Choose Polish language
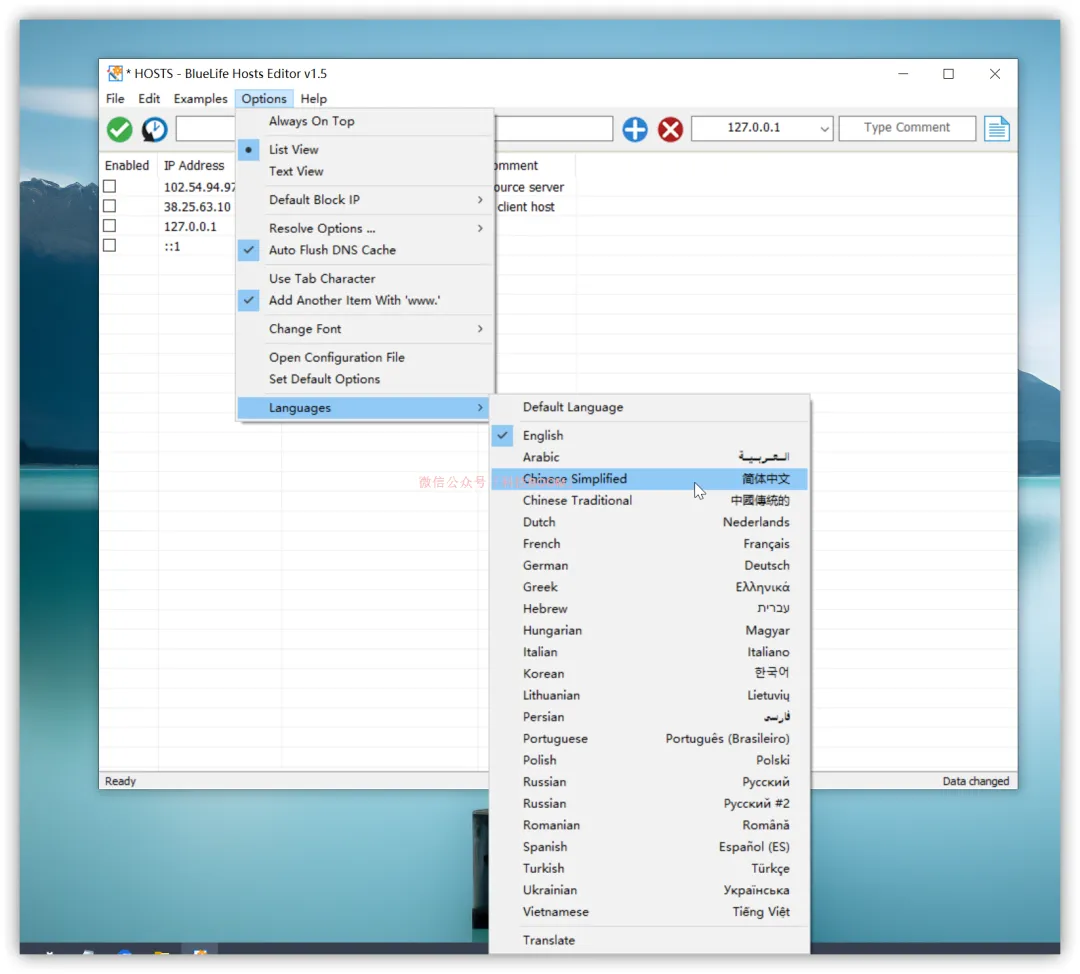Image resolution: width=1080 pixels, height=974 pixels. point(650,760)
